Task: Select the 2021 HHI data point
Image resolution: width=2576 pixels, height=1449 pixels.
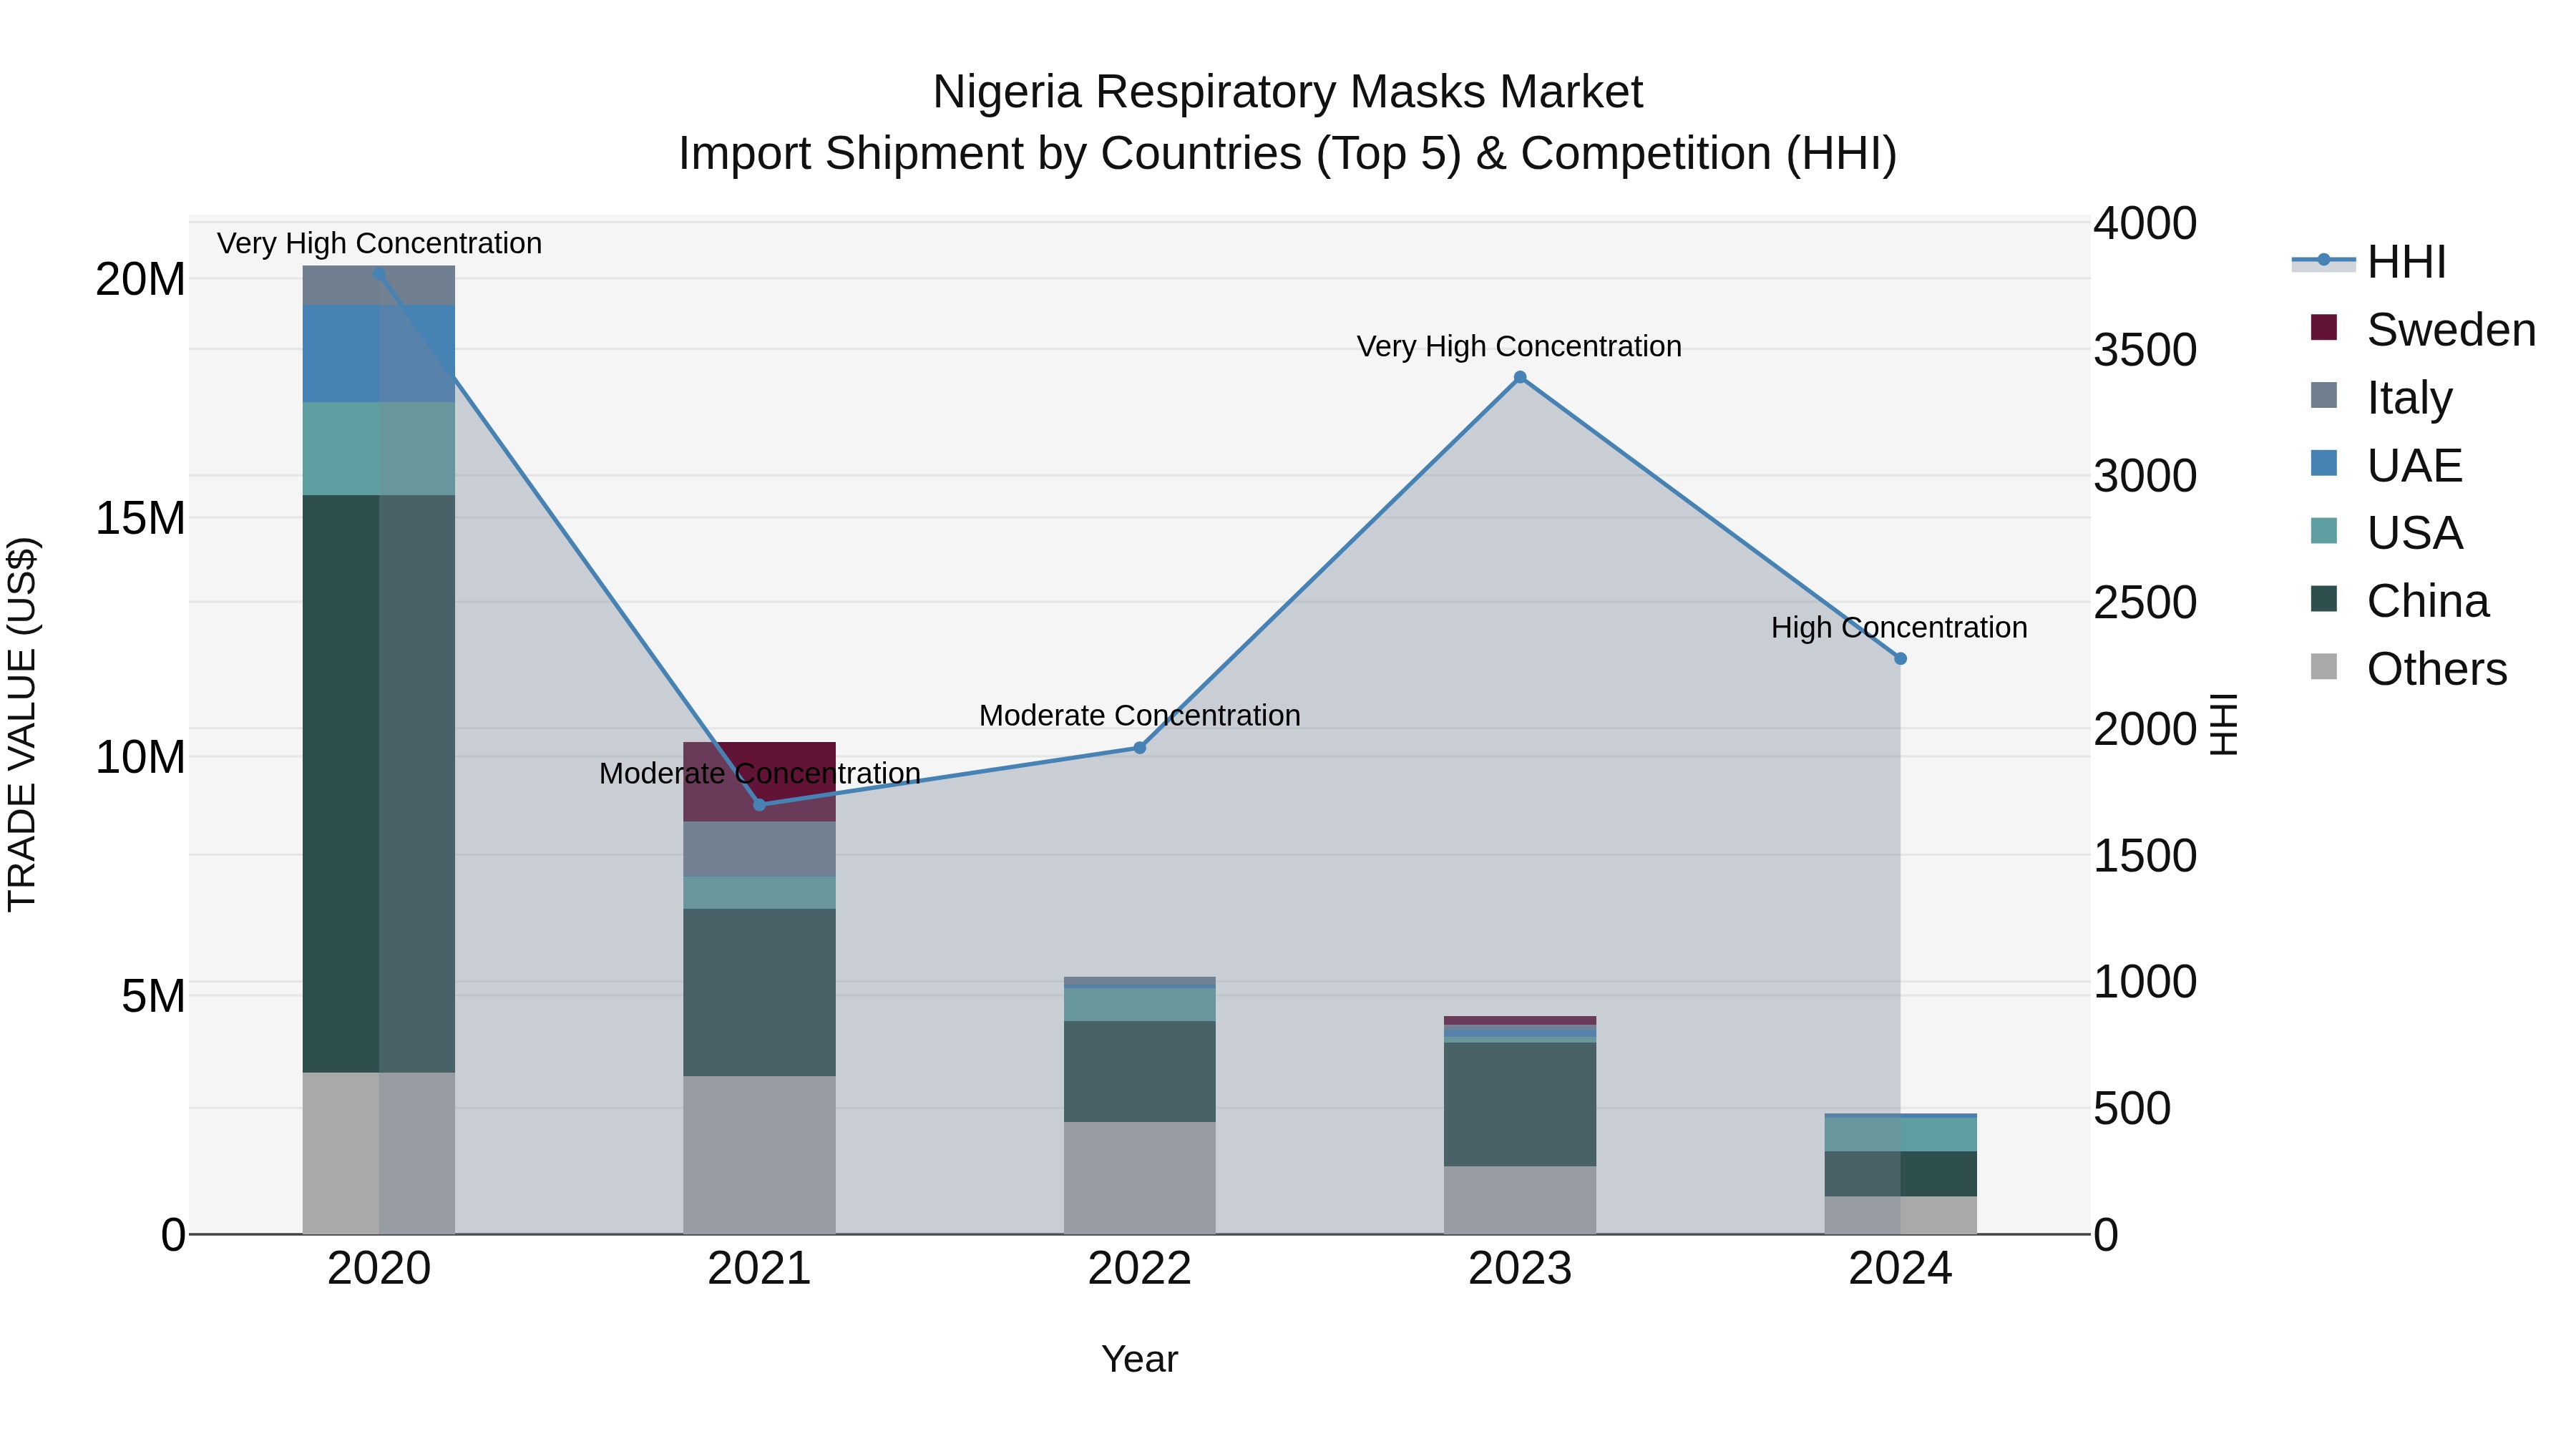Action: [x=759, y=805]
